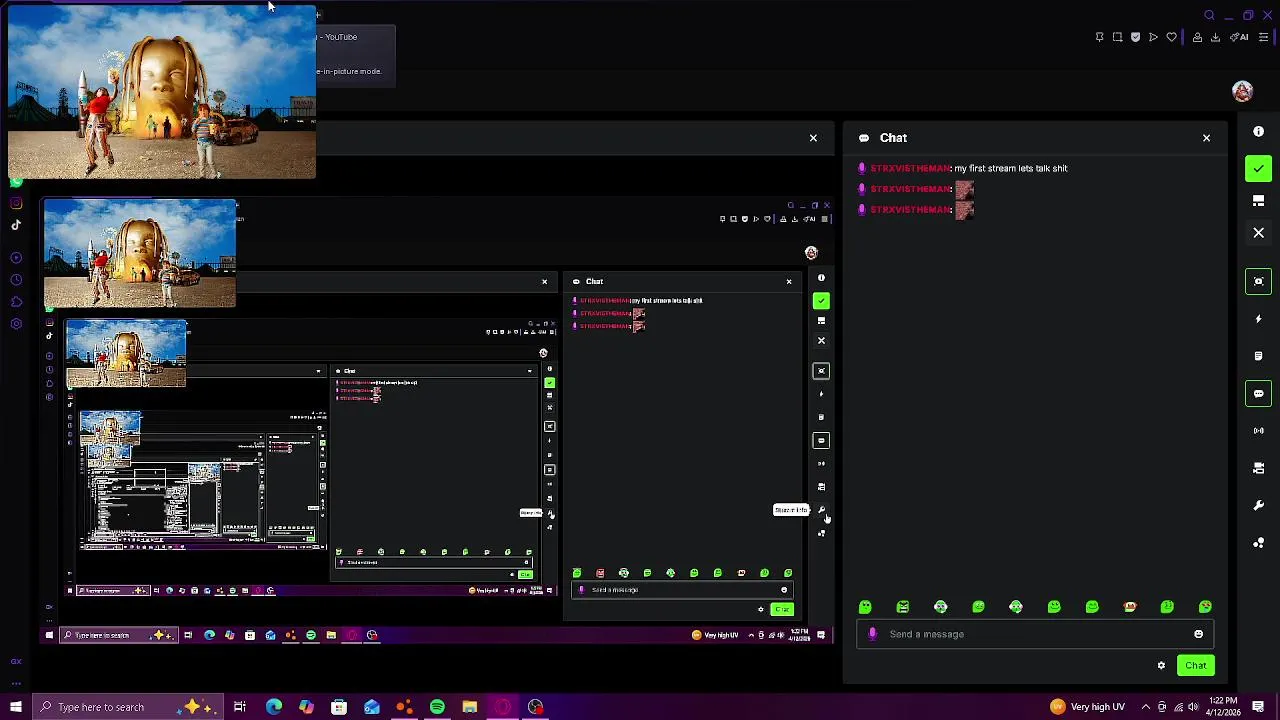Select the second angry green emote

click(903, 607)
